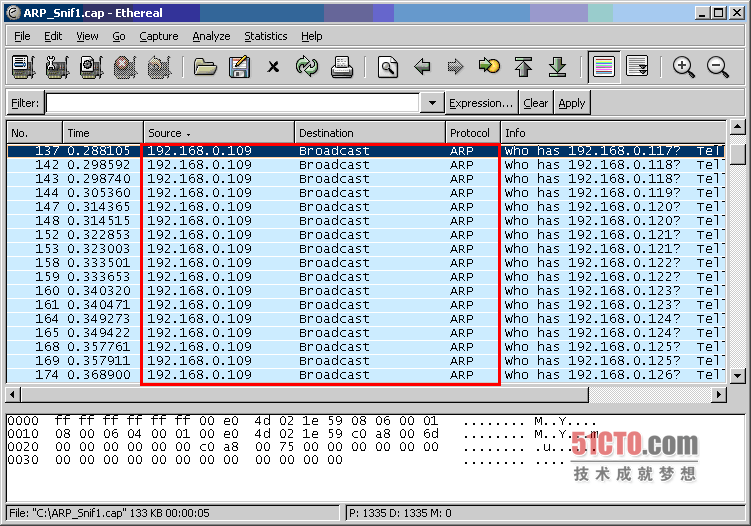This screenshot has height=526, width=751.
Task: Click in the Filter text field
Action: click(232, 103)
